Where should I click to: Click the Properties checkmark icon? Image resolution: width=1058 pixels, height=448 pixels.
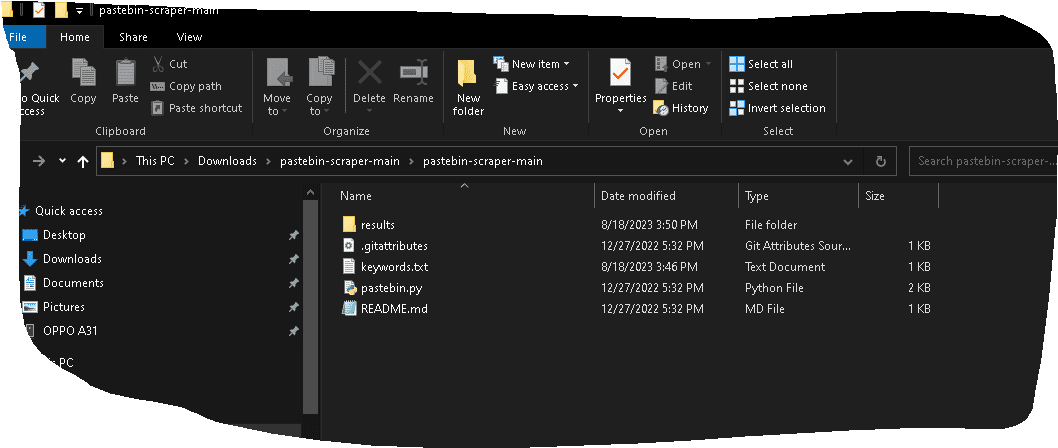[620, 72]
